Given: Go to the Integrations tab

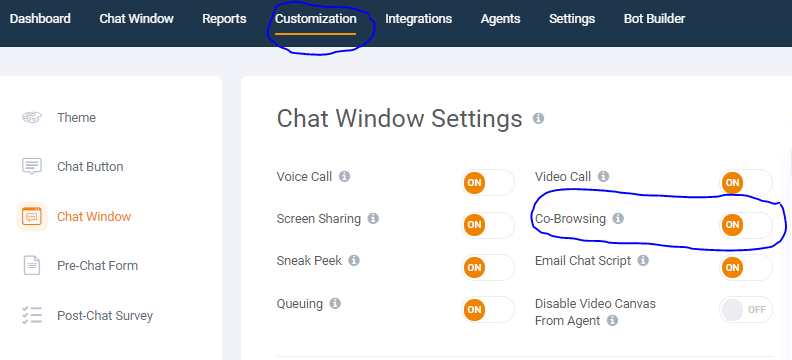Looking at the screenshot, I should [x=418, y=19].
